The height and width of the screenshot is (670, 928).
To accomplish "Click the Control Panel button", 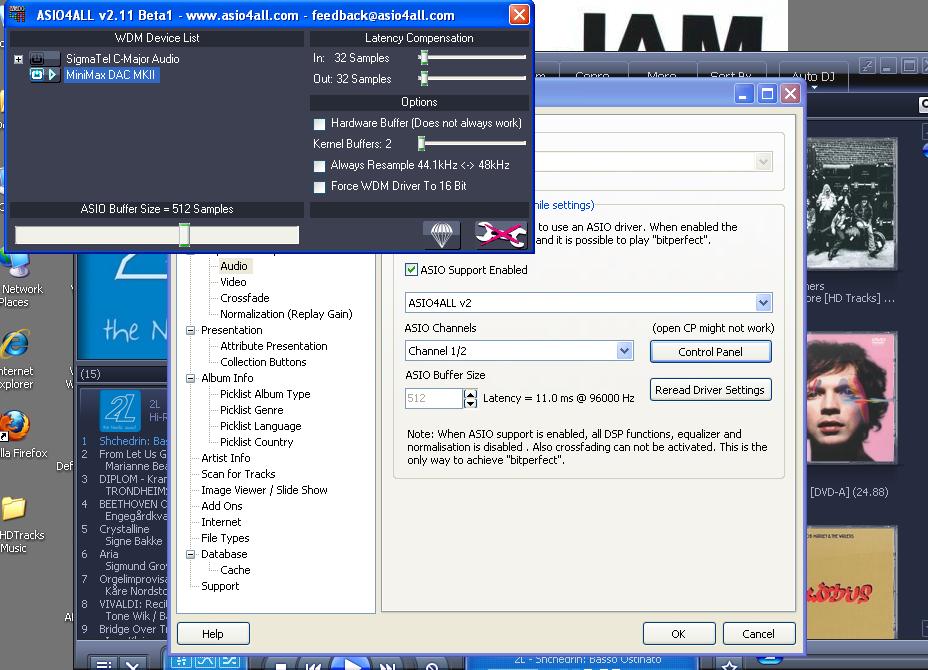I will 710,352.
